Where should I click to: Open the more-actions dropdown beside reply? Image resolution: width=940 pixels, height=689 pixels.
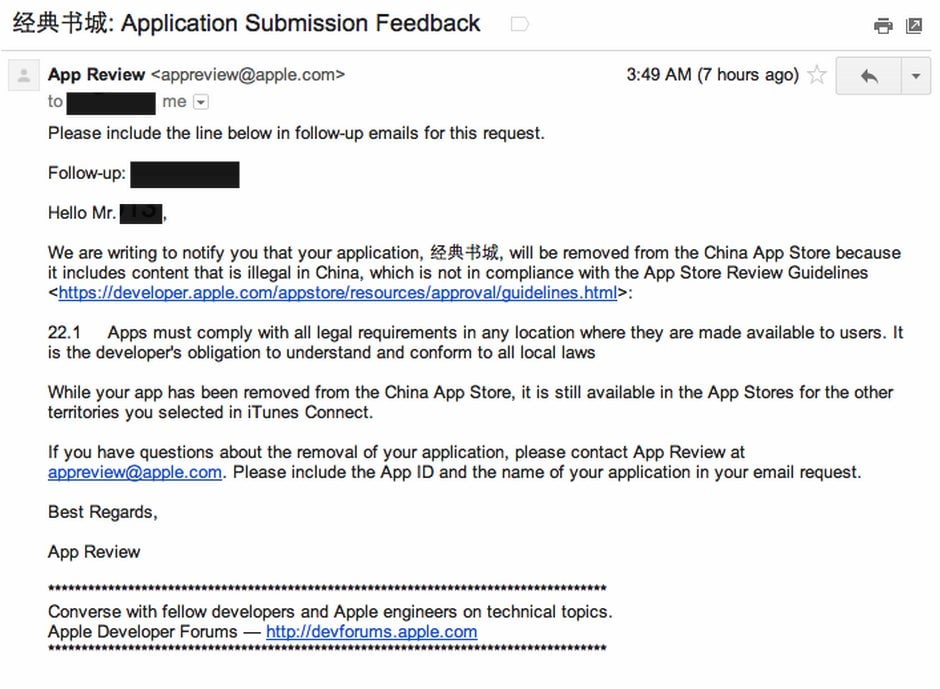[x=916, y=76]
